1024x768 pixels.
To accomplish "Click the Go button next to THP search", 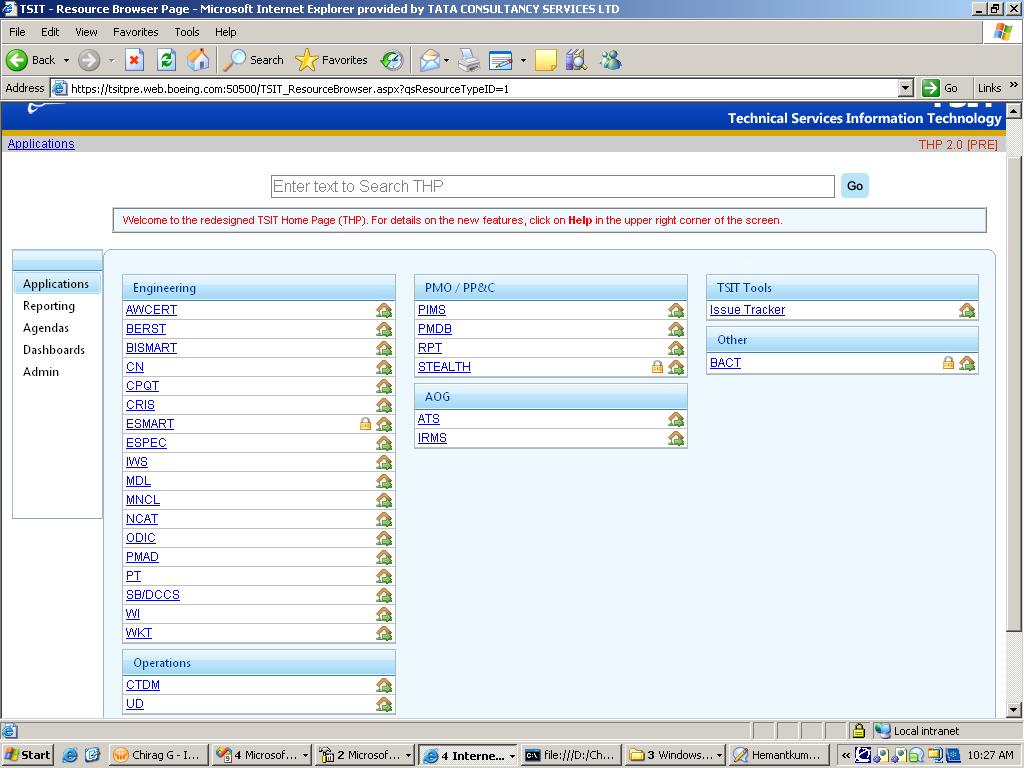I will 855,186.
